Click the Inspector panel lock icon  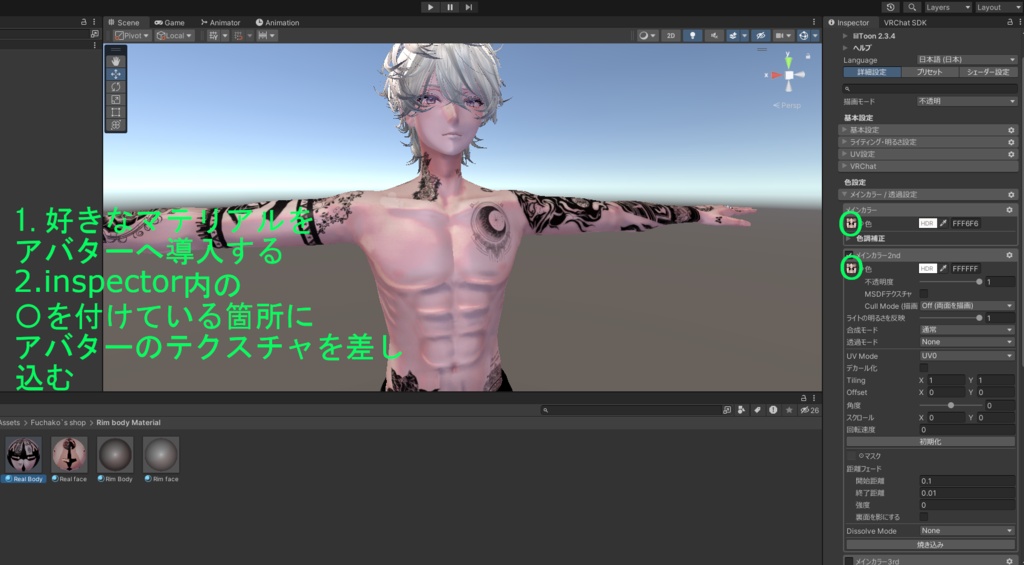pyautogui.click(x=1010, y=22)
